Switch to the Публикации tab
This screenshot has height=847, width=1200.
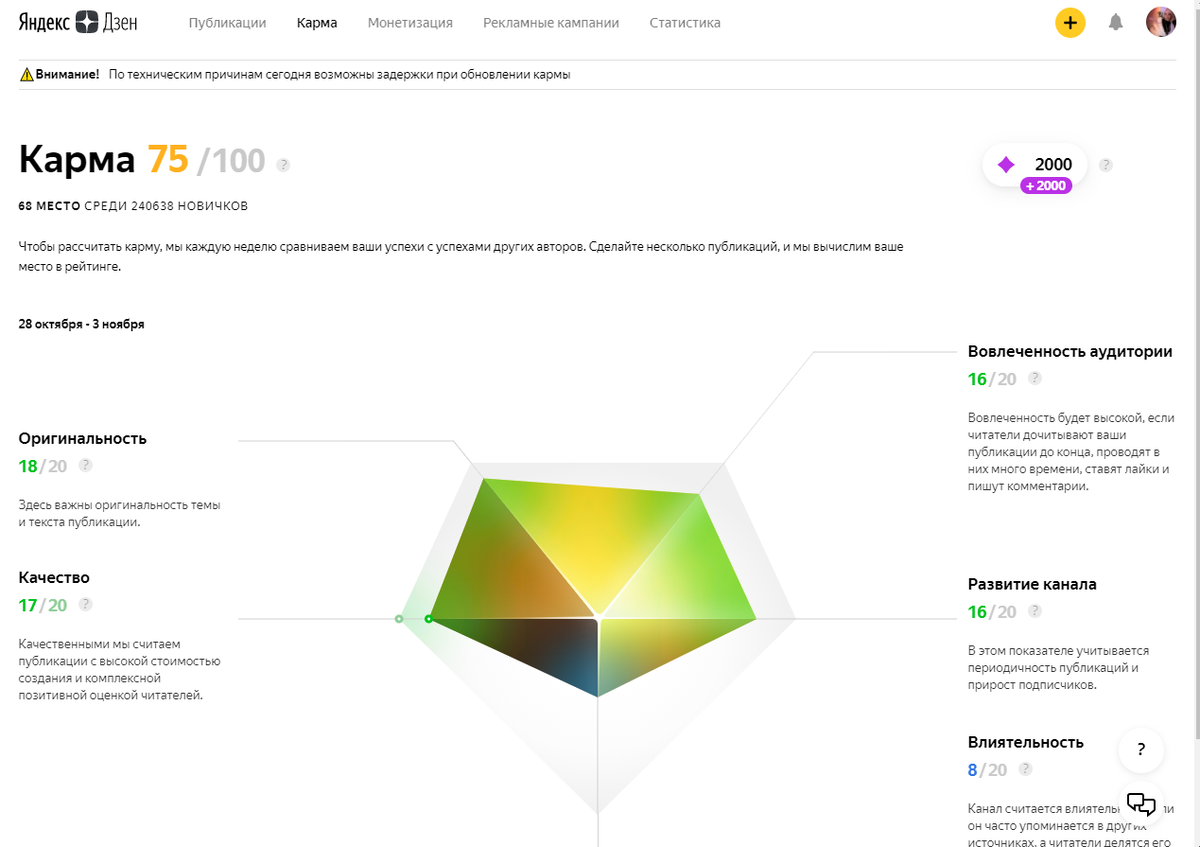[x=227, y=23]
